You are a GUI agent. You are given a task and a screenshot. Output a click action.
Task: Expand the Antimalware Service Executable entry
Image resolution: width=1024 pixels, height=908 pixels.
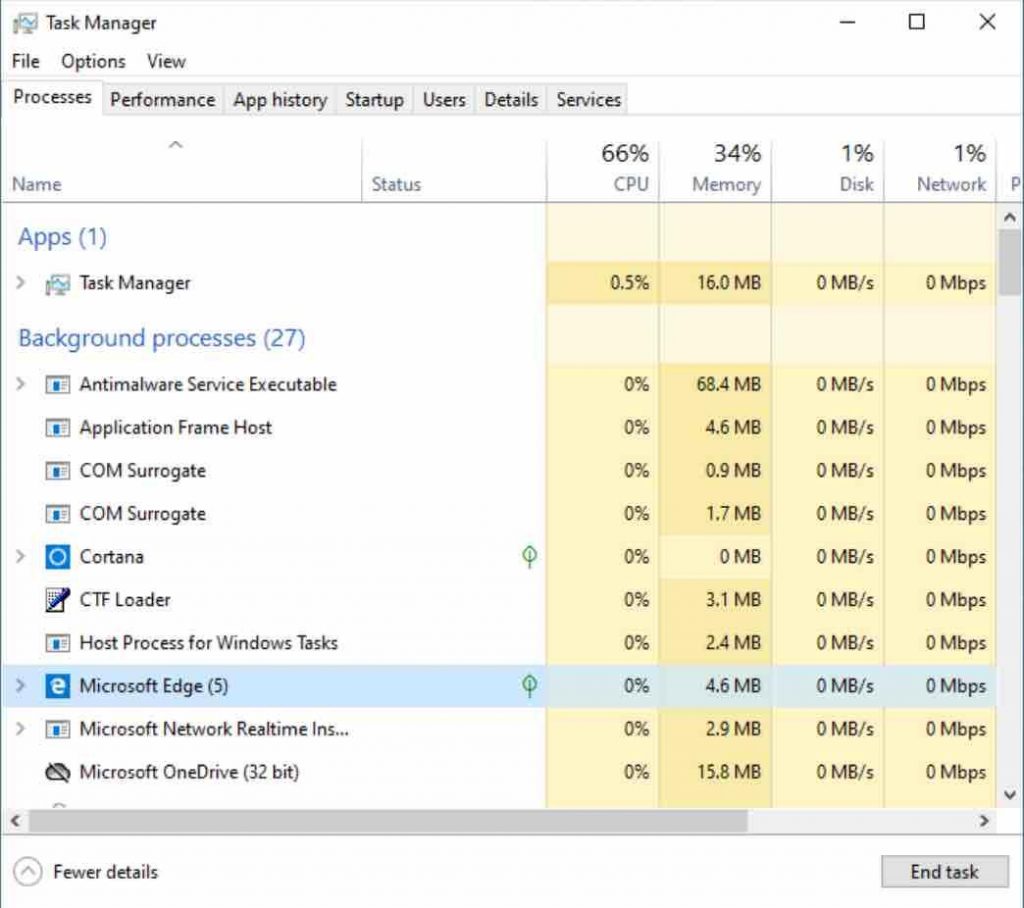coord(20,384)
